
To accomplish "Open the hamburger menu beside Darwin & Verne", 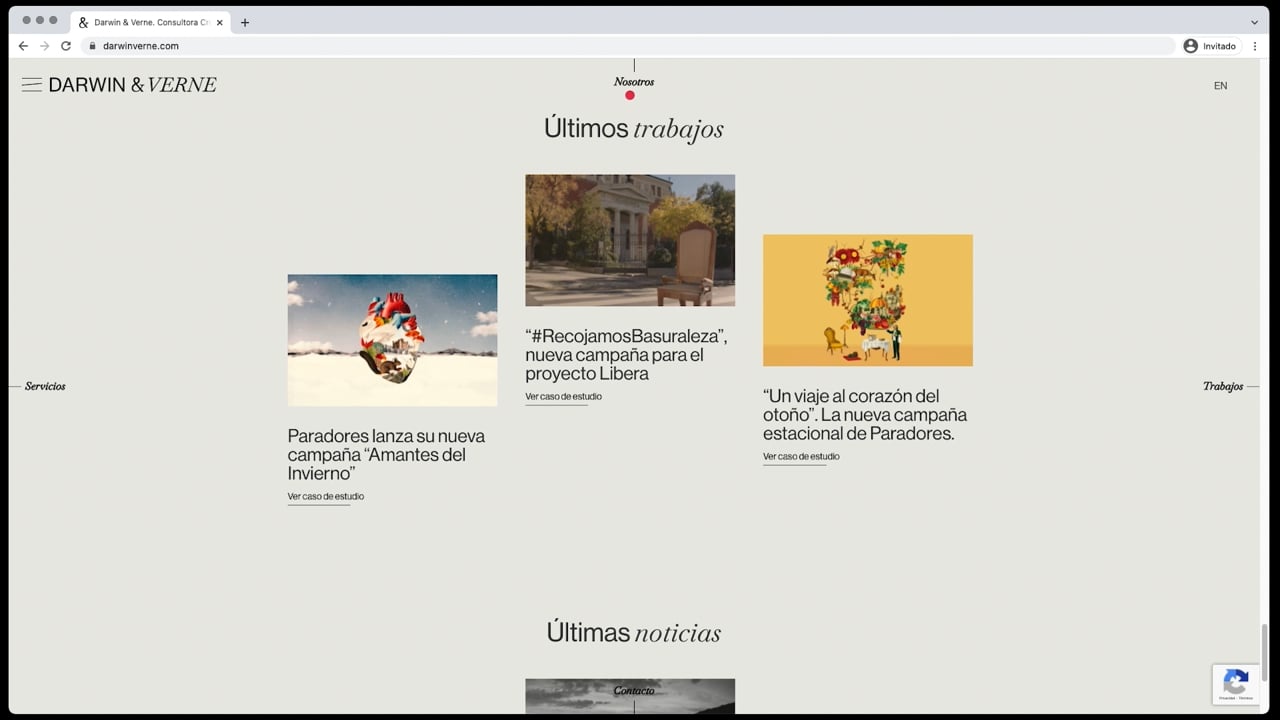I will tap(32, 85).
